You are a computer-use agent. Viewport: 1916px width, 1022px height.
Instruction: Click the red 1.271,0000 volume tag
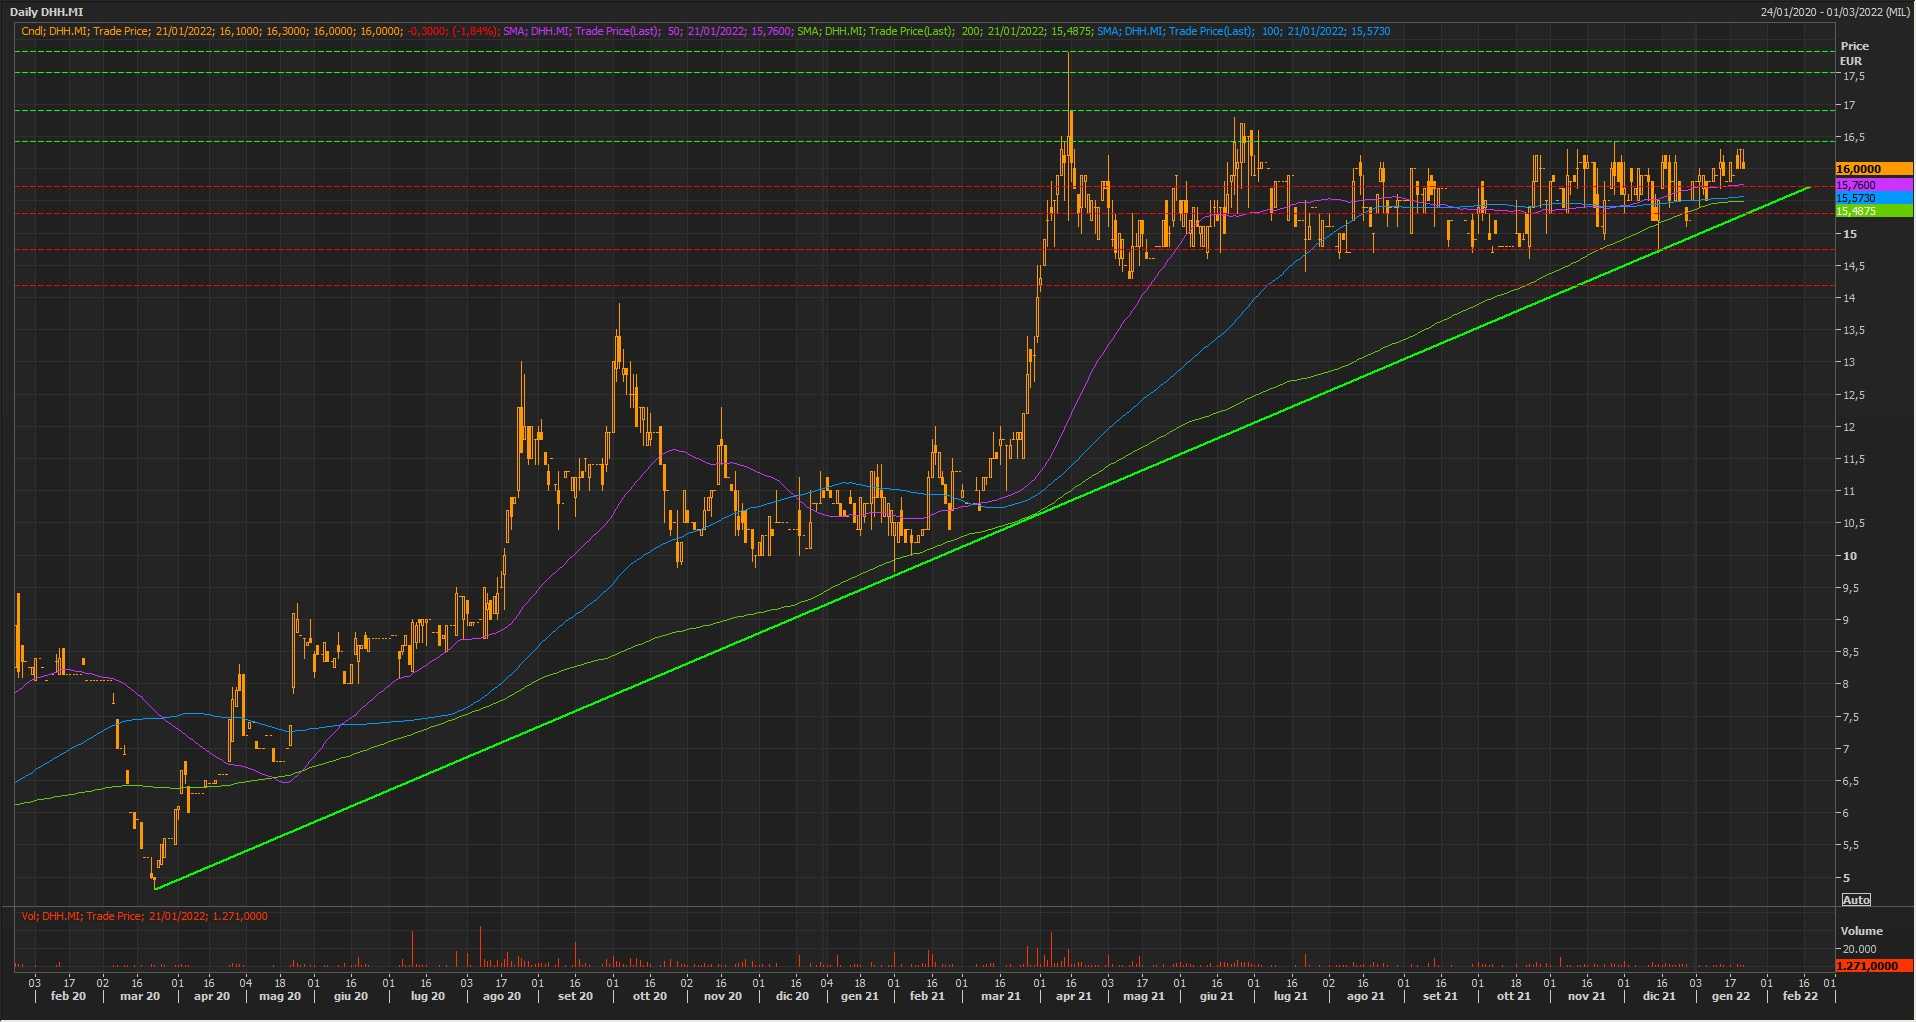(x=1873, y=966)
